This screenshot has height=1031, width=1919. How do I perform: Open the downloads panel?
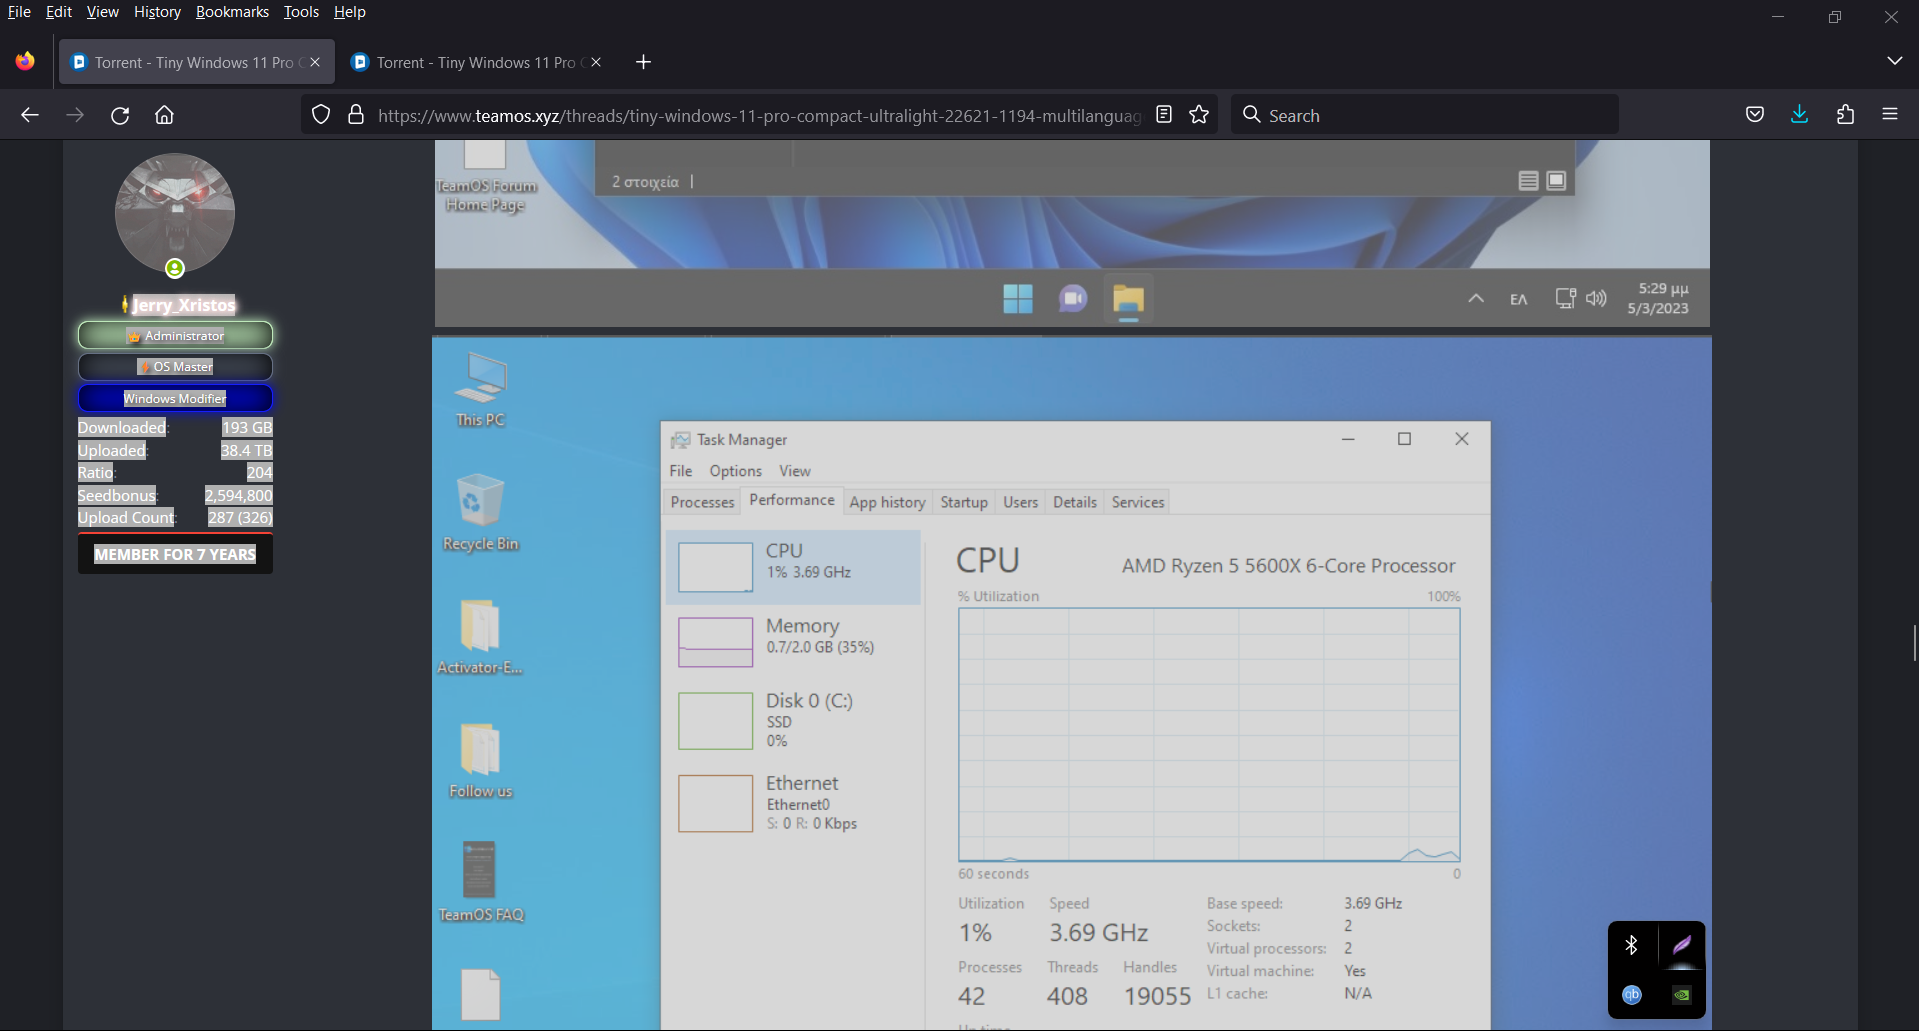click(x=1799, y=115)
